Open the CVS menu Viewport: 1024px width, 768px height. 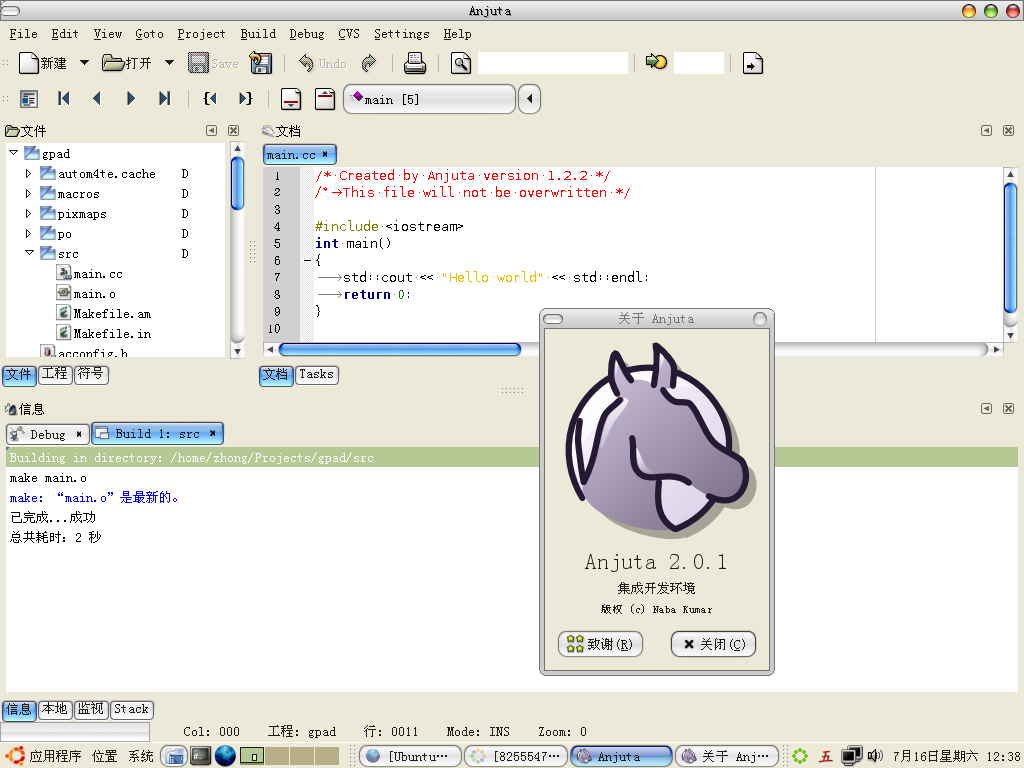(x=349, y=34)
